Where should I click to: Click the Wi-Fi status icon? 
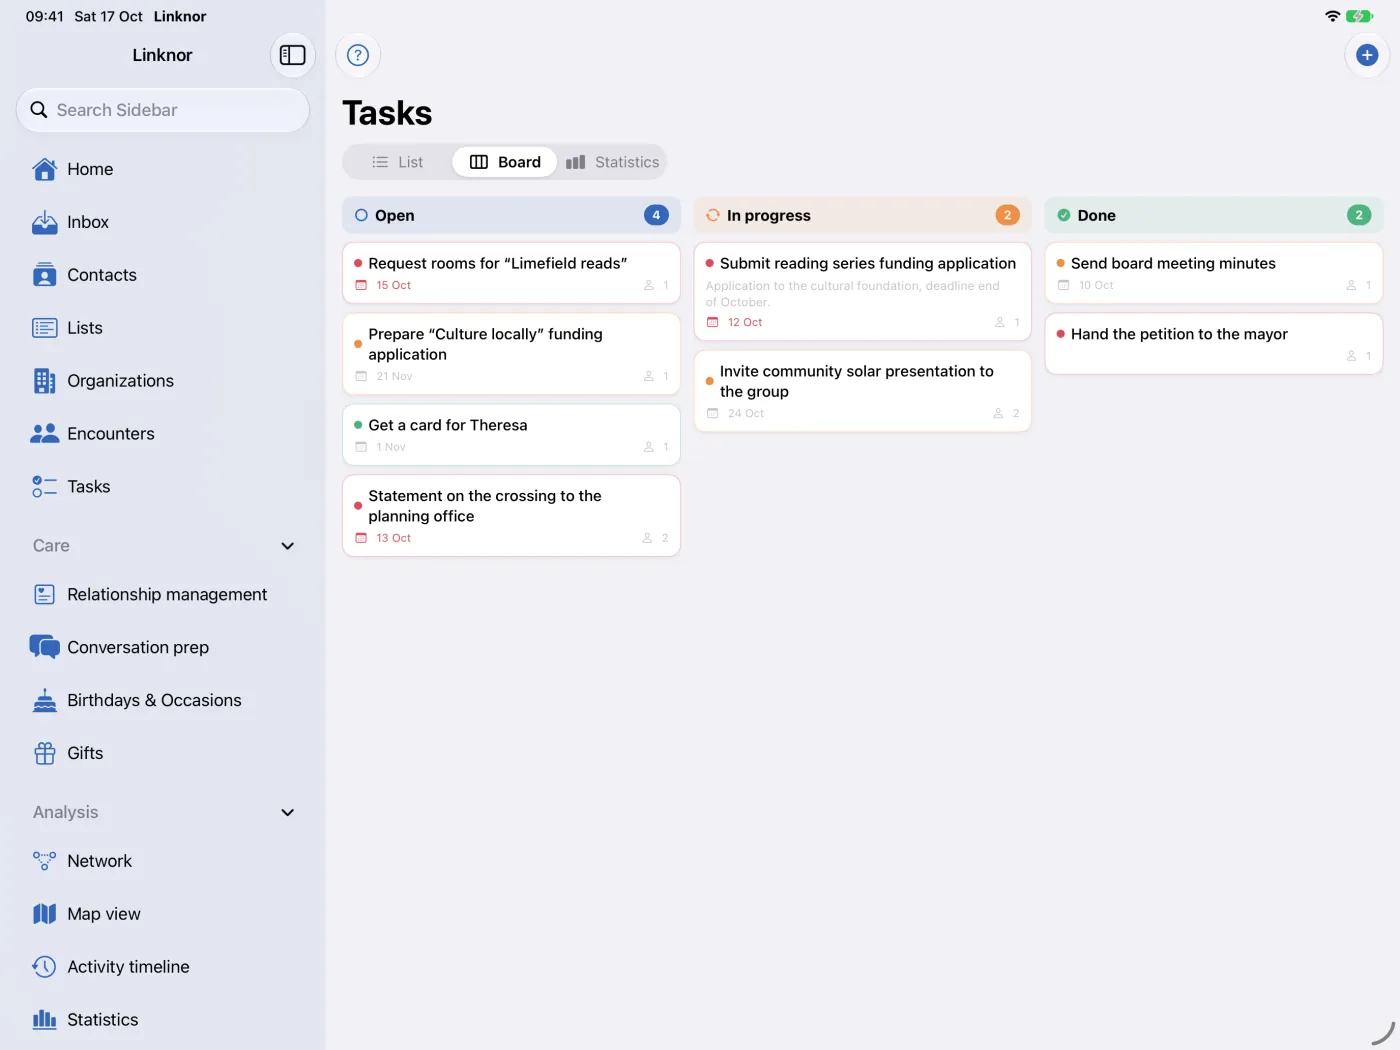tap(1332, 16)
